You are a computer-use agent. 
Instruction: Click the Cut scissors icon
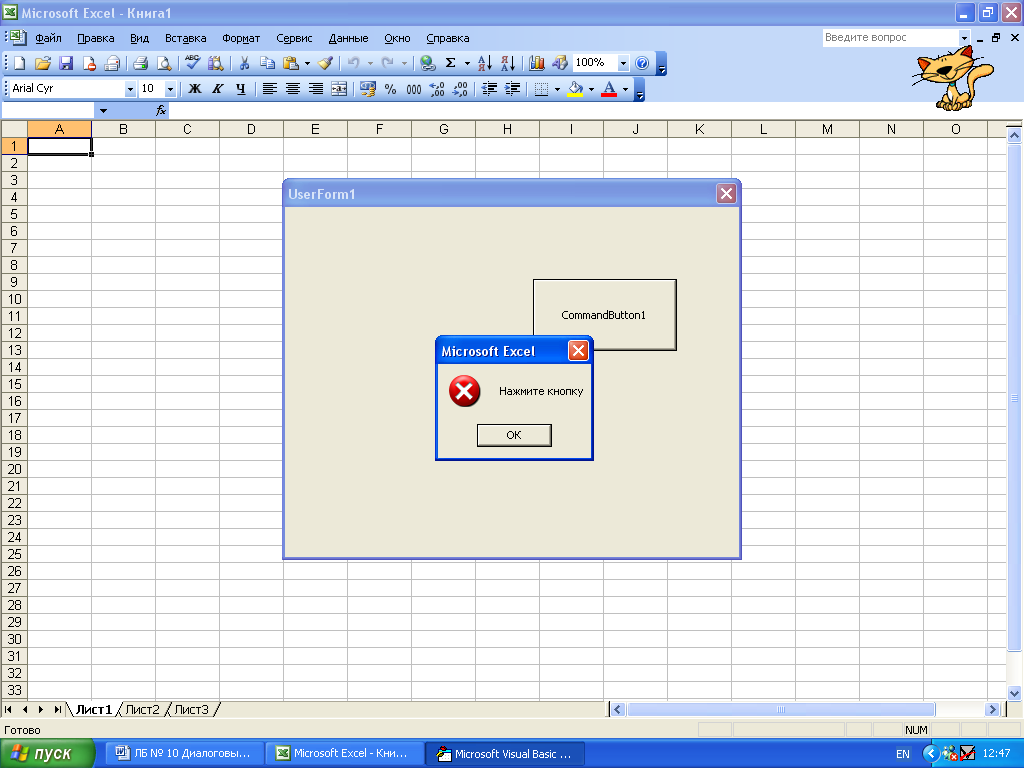tap(244, 63)
